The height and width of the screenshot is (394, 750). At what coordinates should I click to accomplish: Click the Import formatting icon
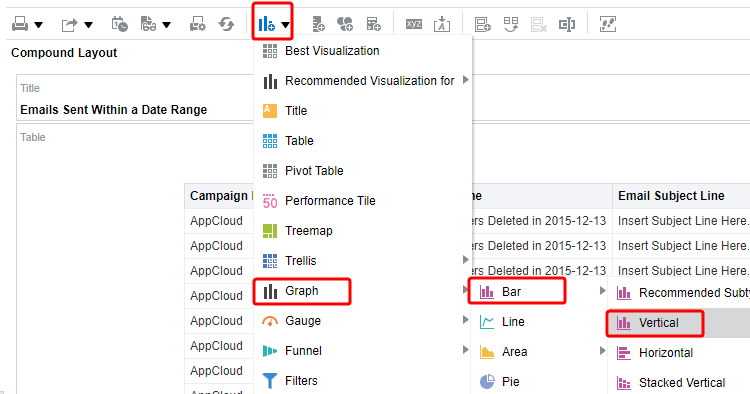pyautogui.click(x=442, y=24)
